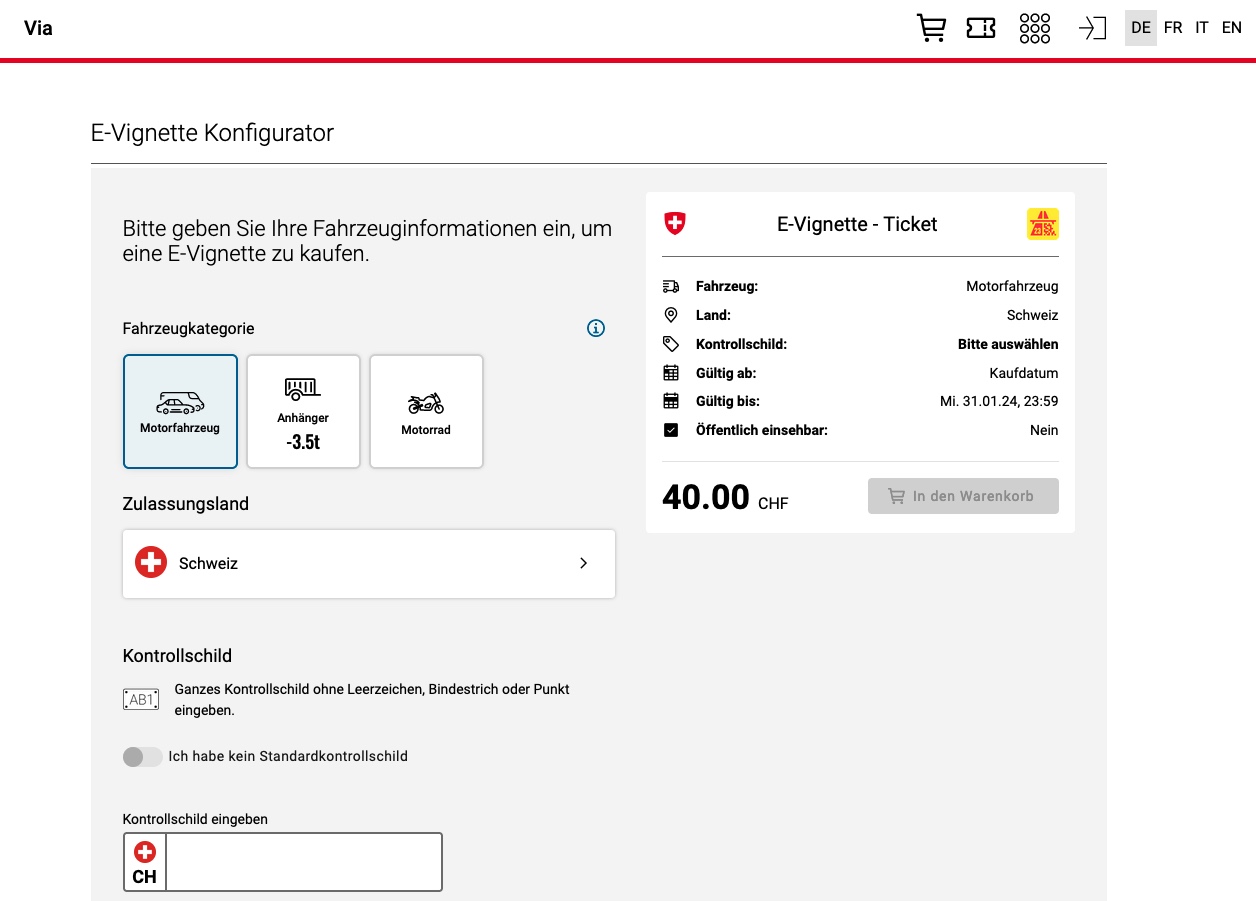Click the yellow E-Vignette sticker icon
1256x901 pixels.
pos(1043,224)
